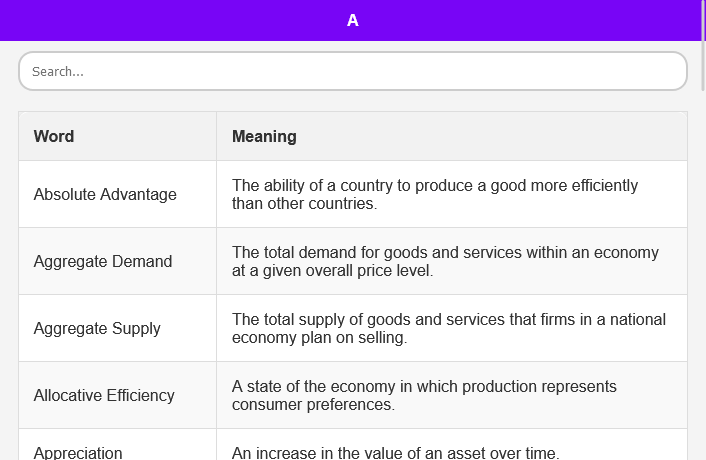Screen dimensions: 706x460
Task: Select the Absolute Advantage term
Action: click(x=105, y=194)
